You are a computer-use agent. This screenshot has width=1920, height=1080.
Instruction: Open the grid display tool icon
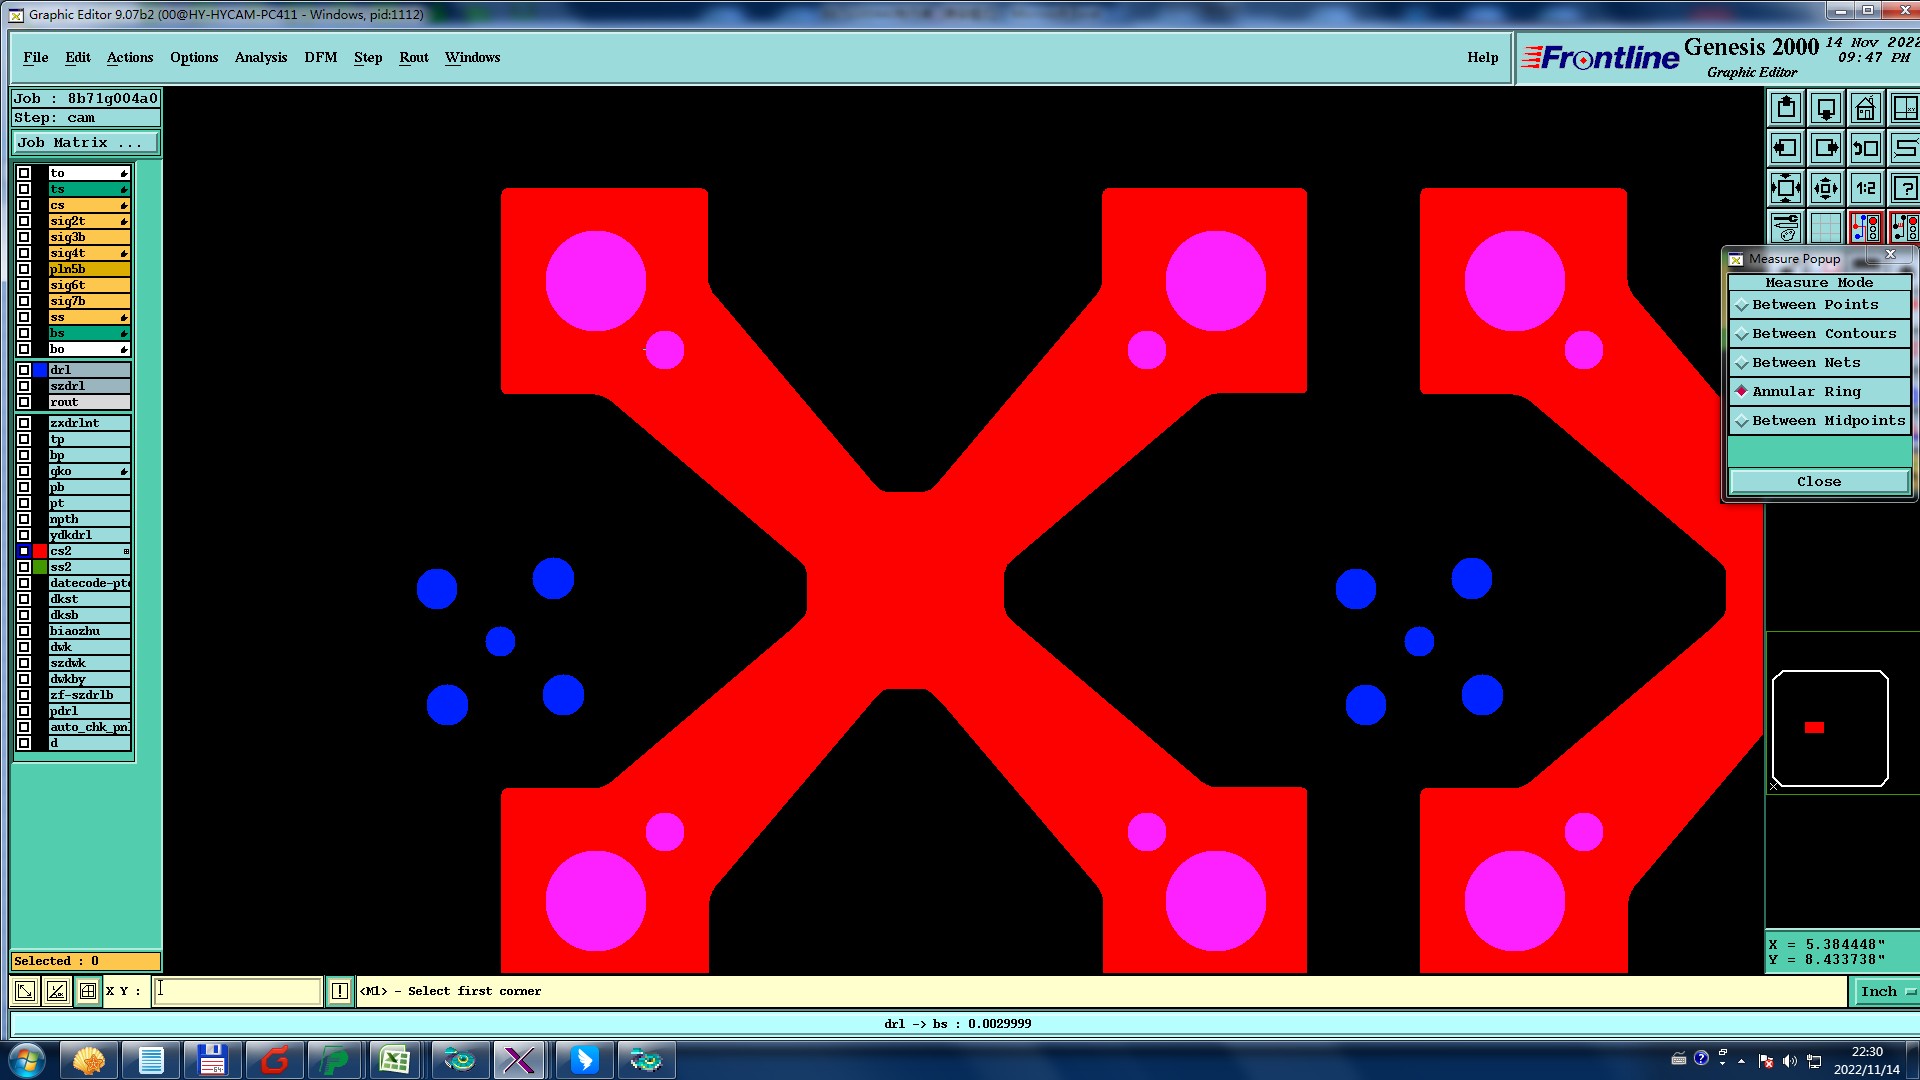(x=1826, y=228)
